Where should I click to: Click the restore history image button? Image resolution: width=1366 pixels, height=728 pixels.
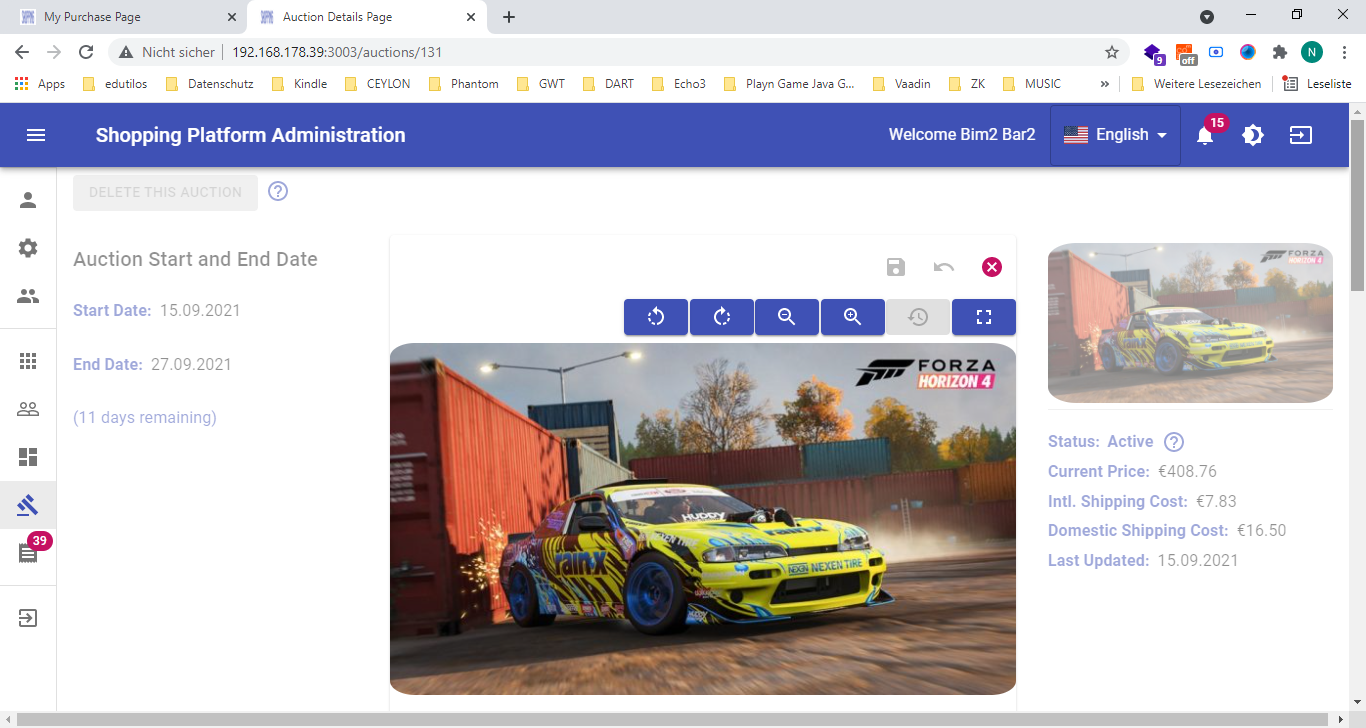[918, 317]
